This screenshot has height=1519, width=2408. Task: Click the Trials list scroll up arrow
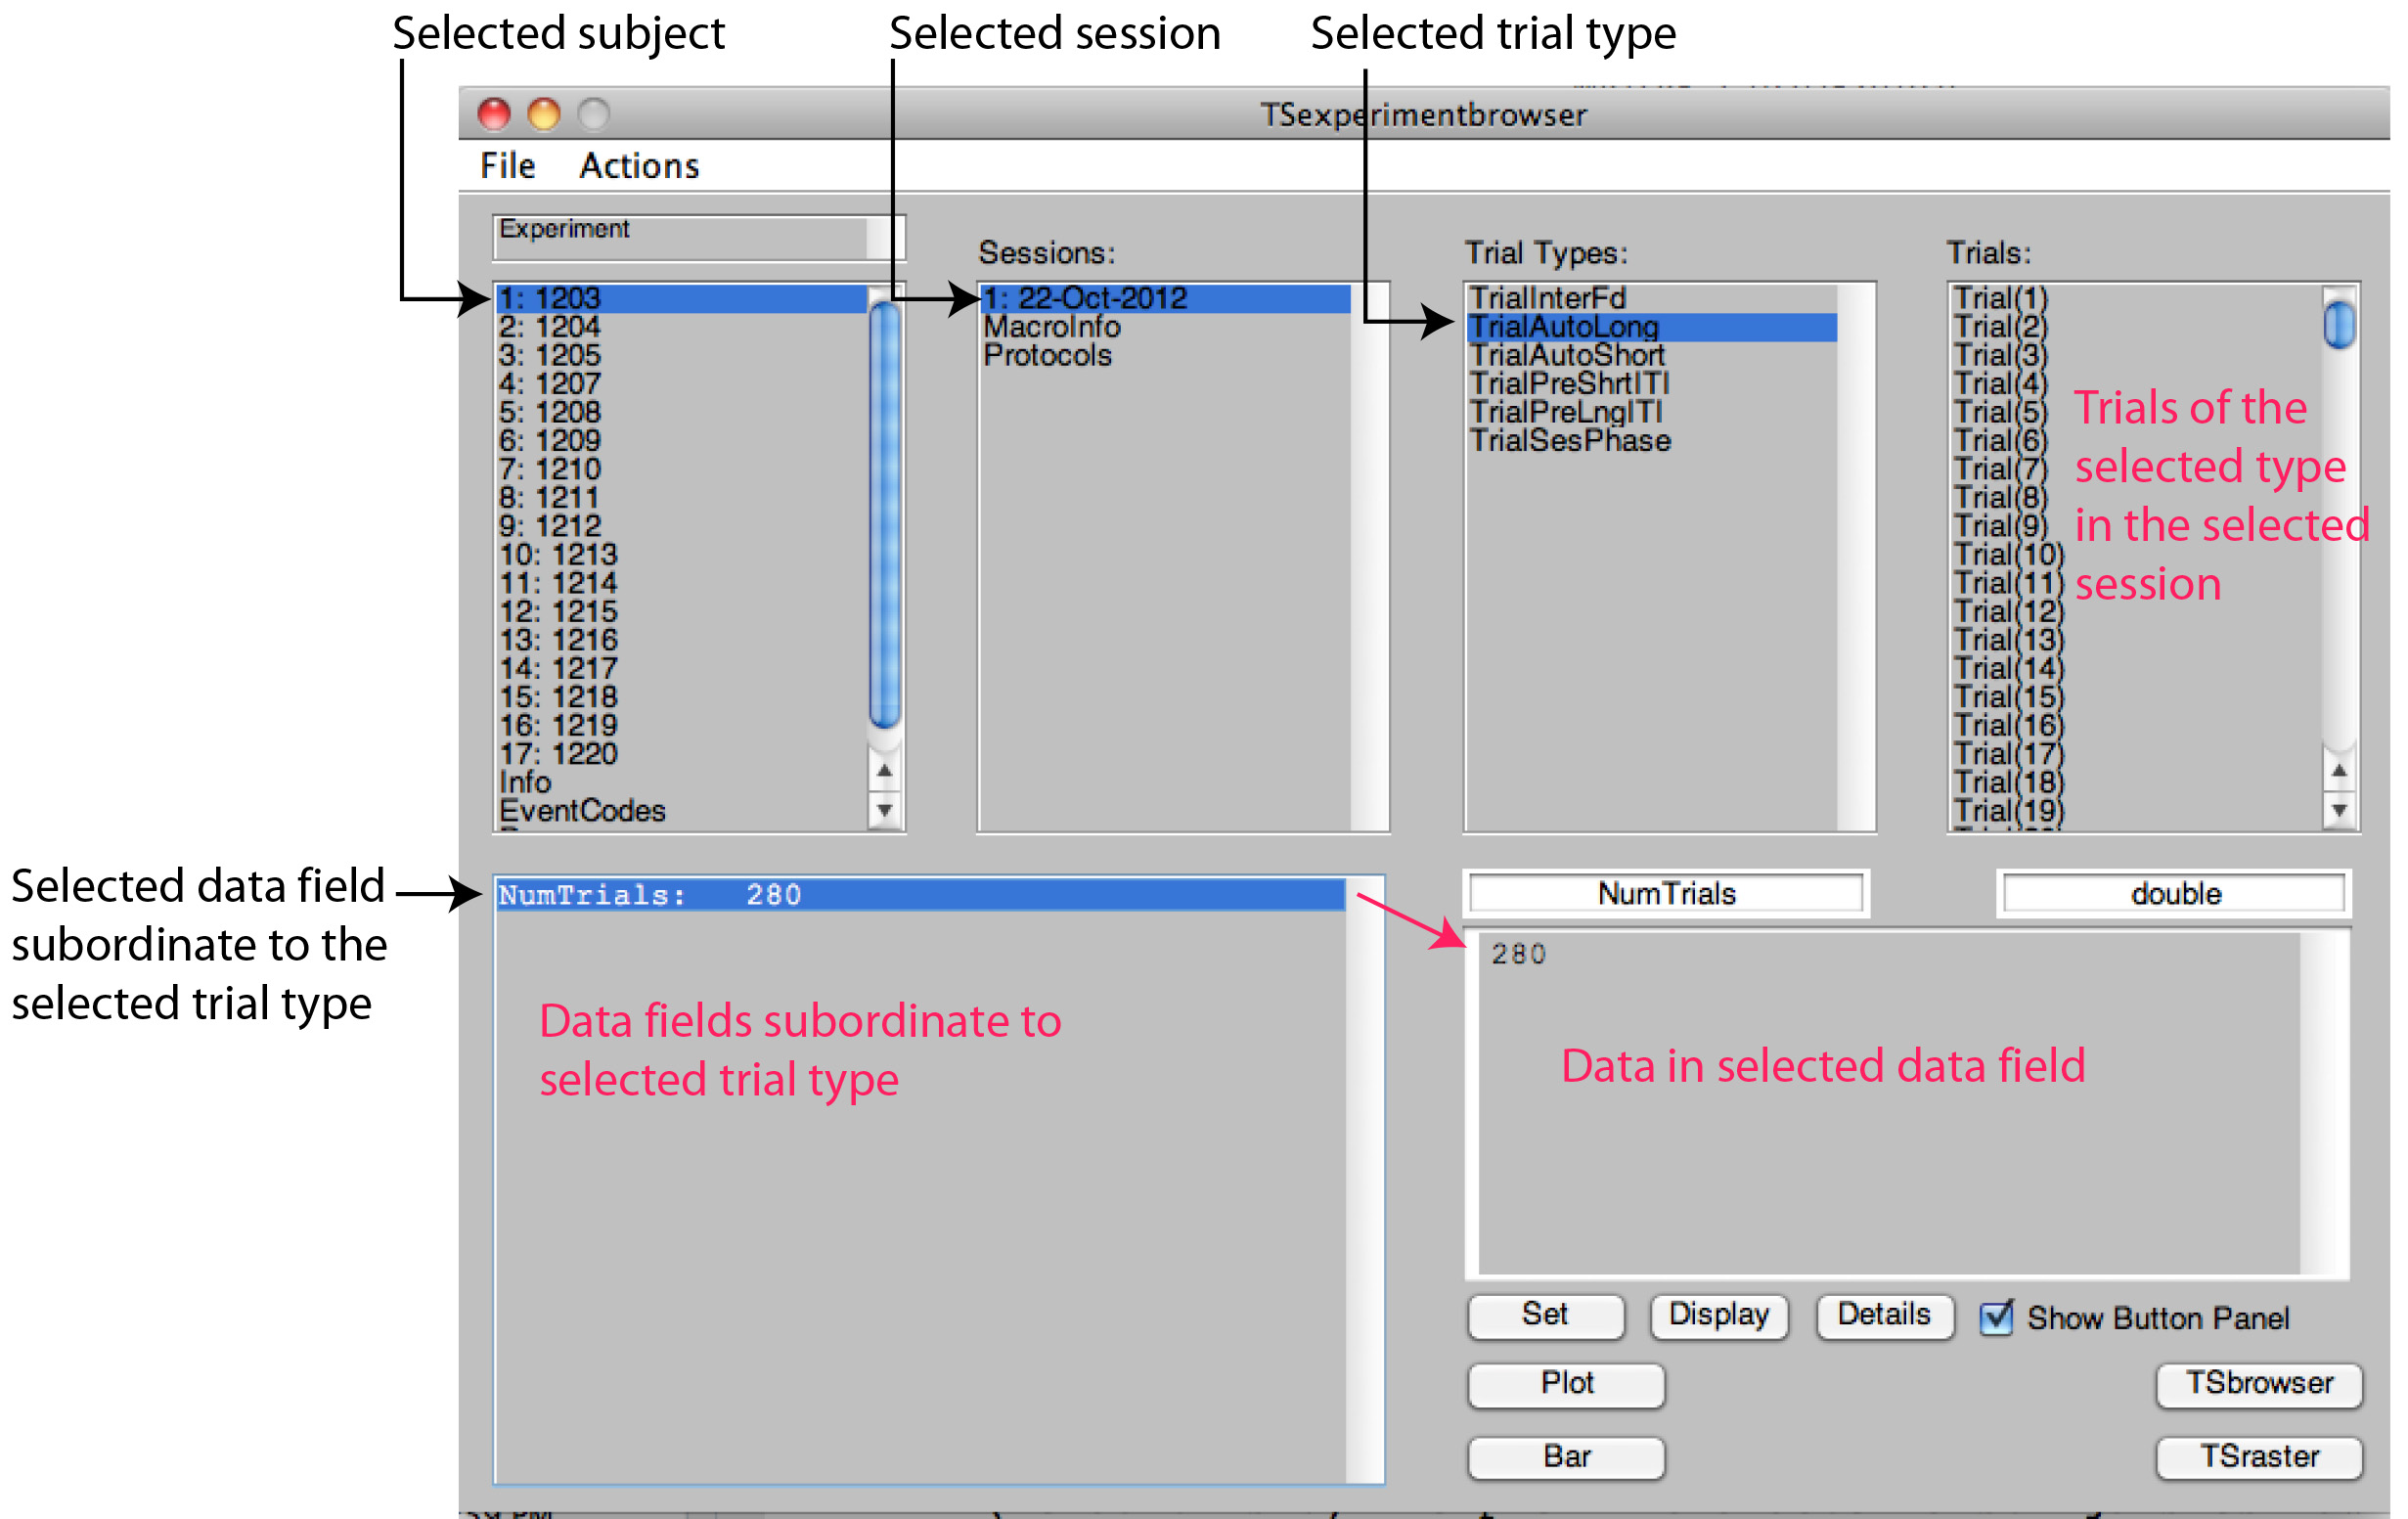pyautogui.click(x=2338, y=771)
